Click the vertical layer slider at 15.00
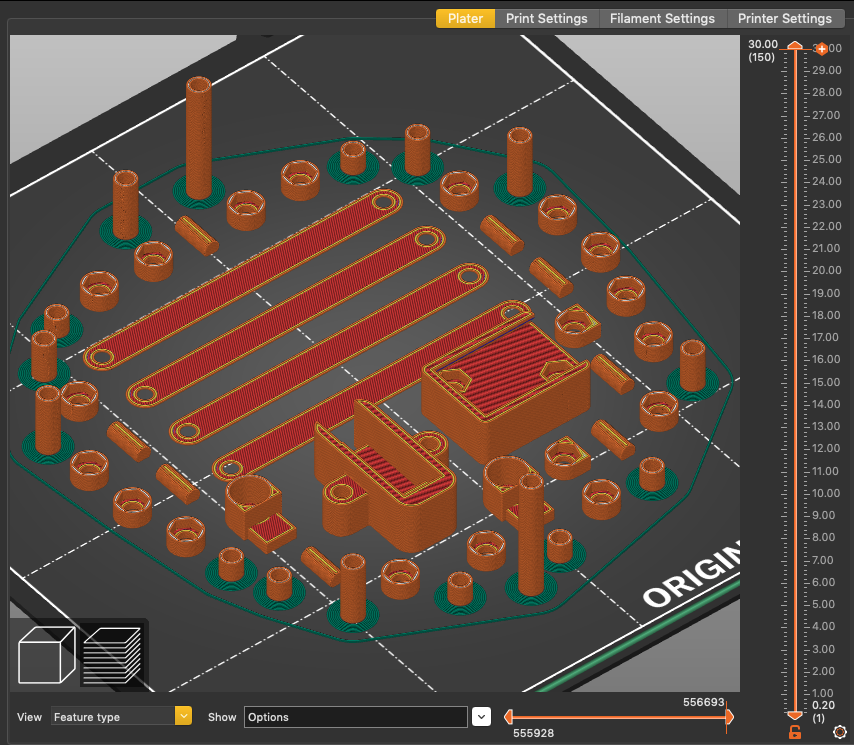Viewport: 854px width, 745px height. [795, 381]
